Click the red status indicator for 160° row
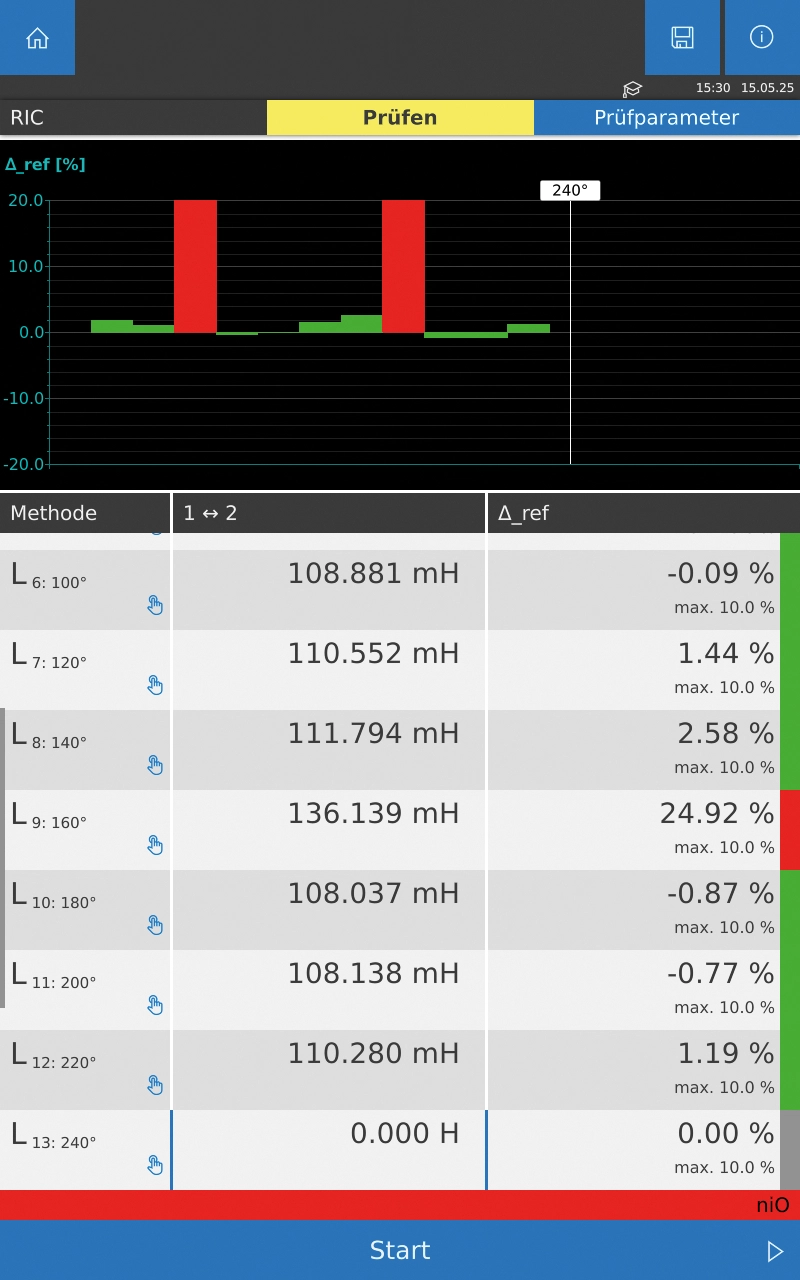The image size is (800, 1280). pos(789,830)
